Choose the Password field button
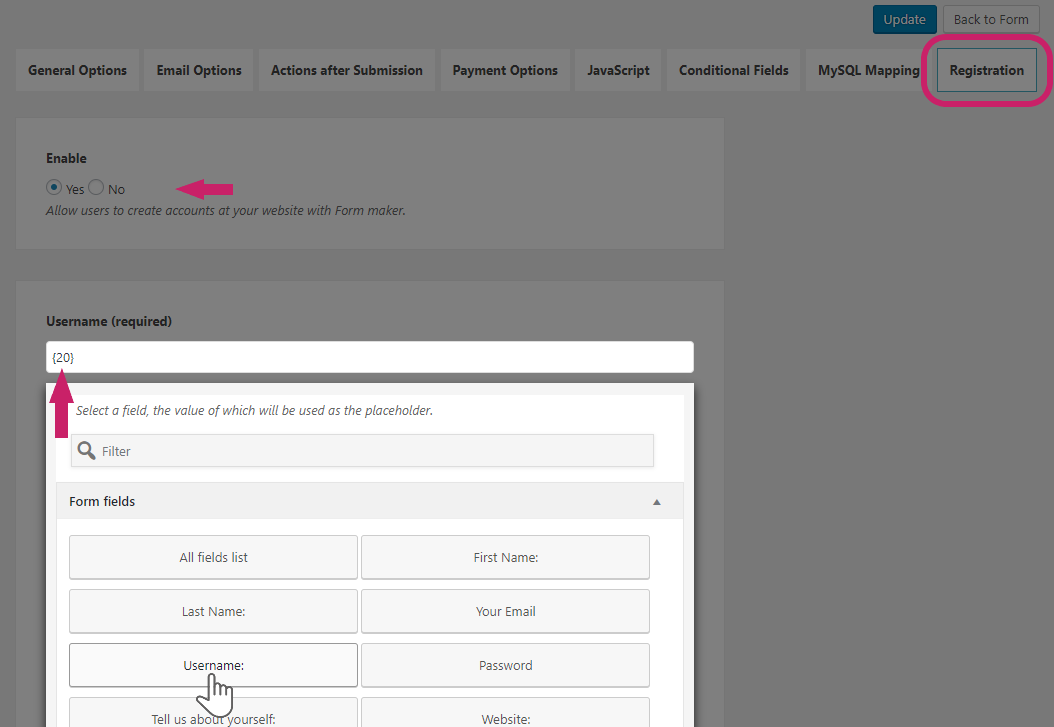The image size is (1054, 727). [x=505, y=665]
